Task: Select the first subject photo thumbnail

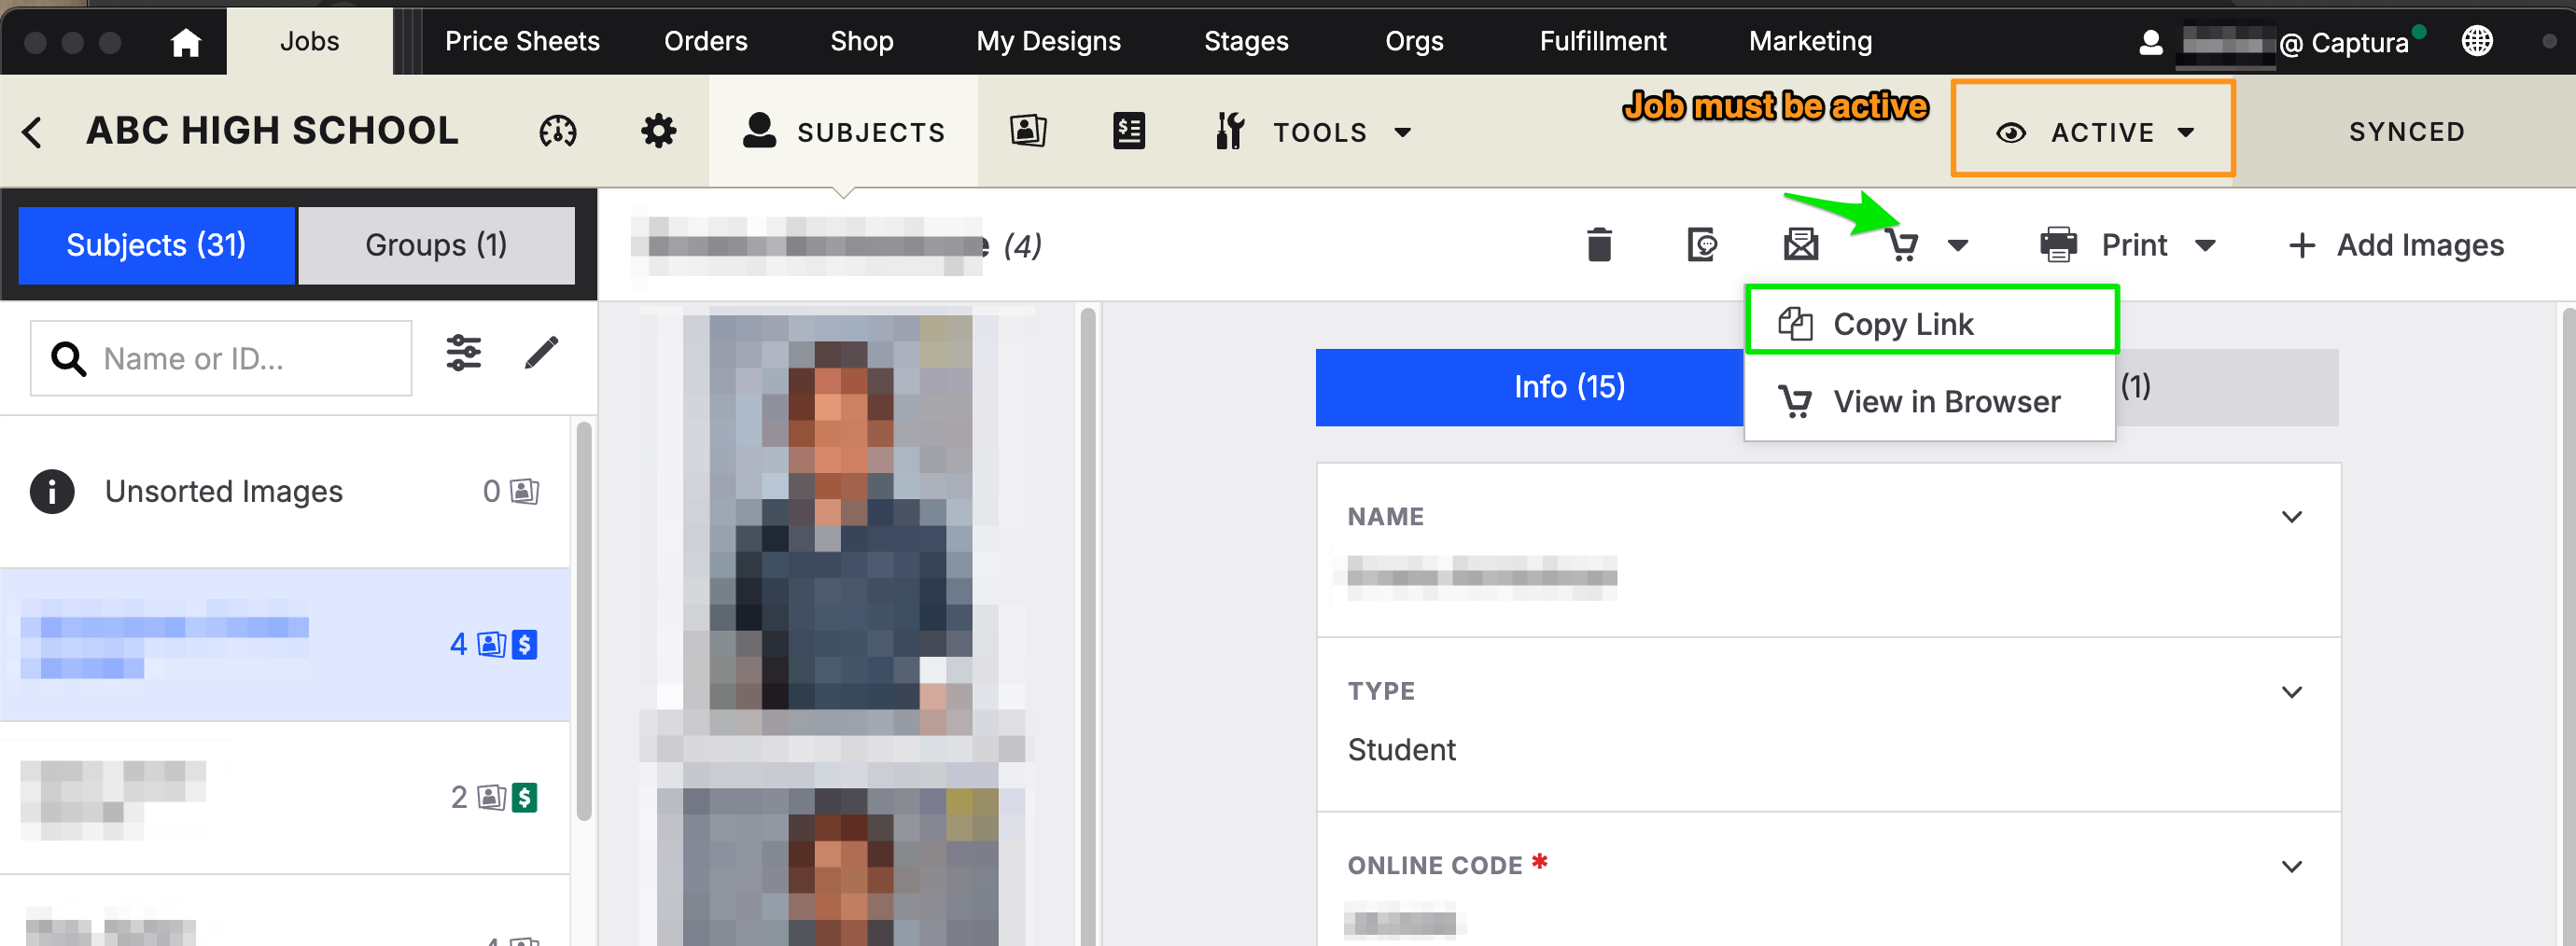Action: pyautogui.click(x=840, y=525)
